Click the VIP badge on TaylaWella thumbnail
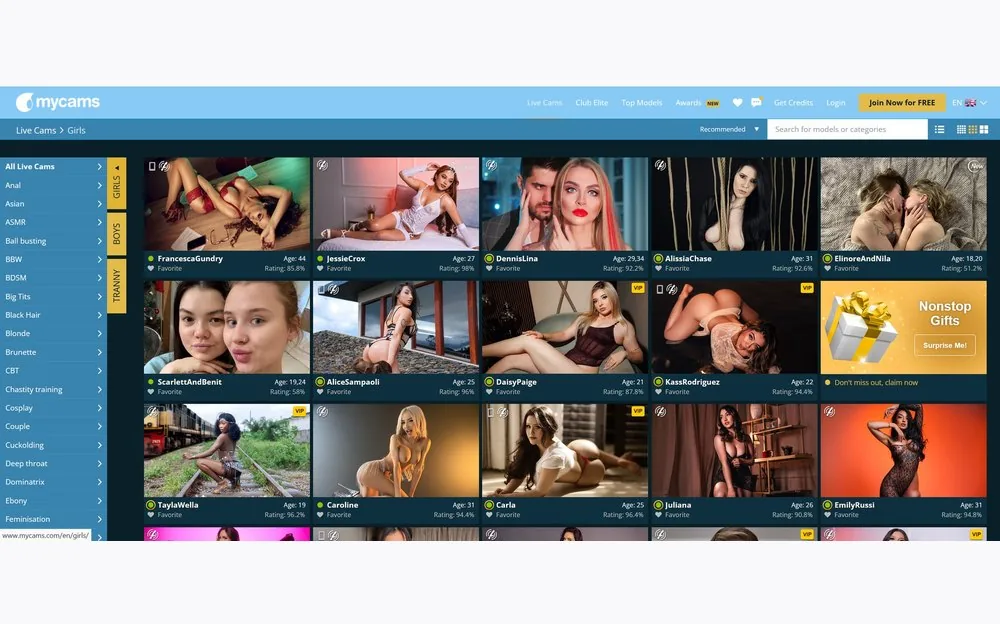 pyautogui.click(x=300, y=412)
